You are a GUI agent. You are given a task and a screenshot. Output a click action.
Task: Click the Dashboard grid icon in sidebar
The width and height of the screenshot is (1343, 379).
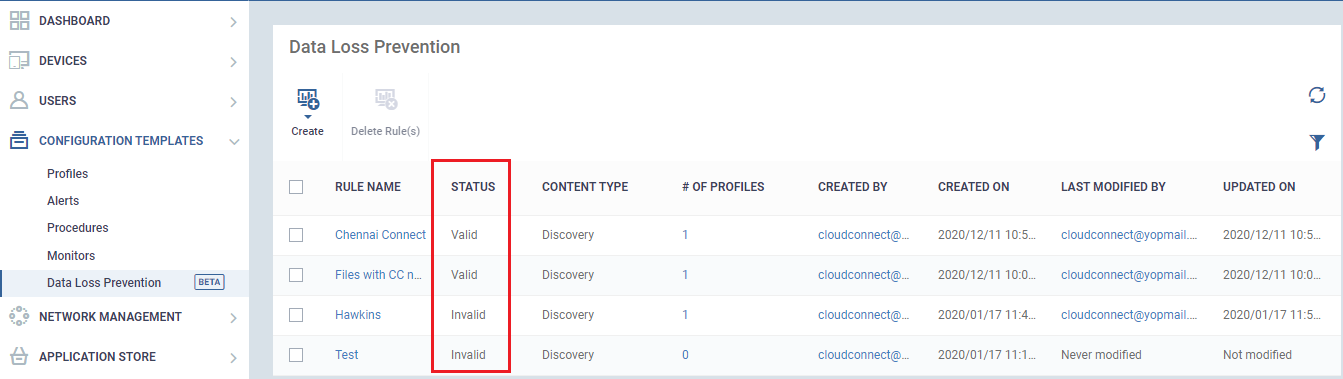(18, 21)
